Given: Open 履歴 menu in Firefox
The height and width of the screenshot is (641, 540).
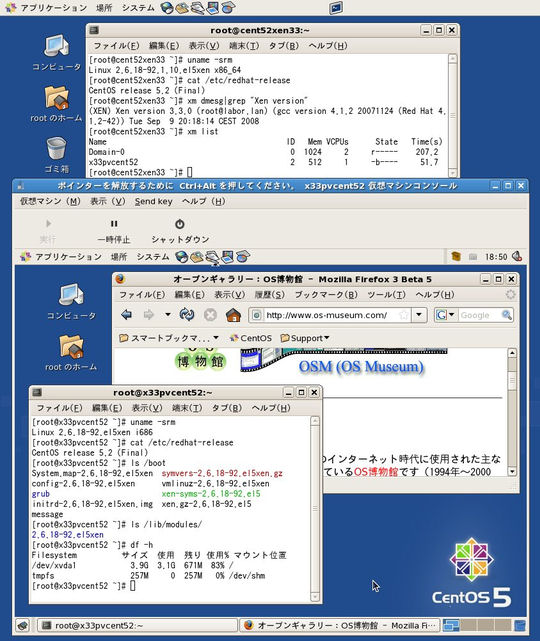Looking at the screenshot, I should point(270,294).
